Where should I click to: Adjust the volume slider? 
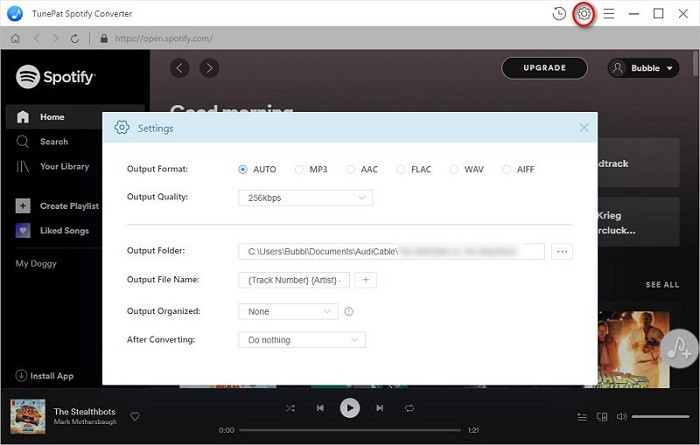point(661,417)
